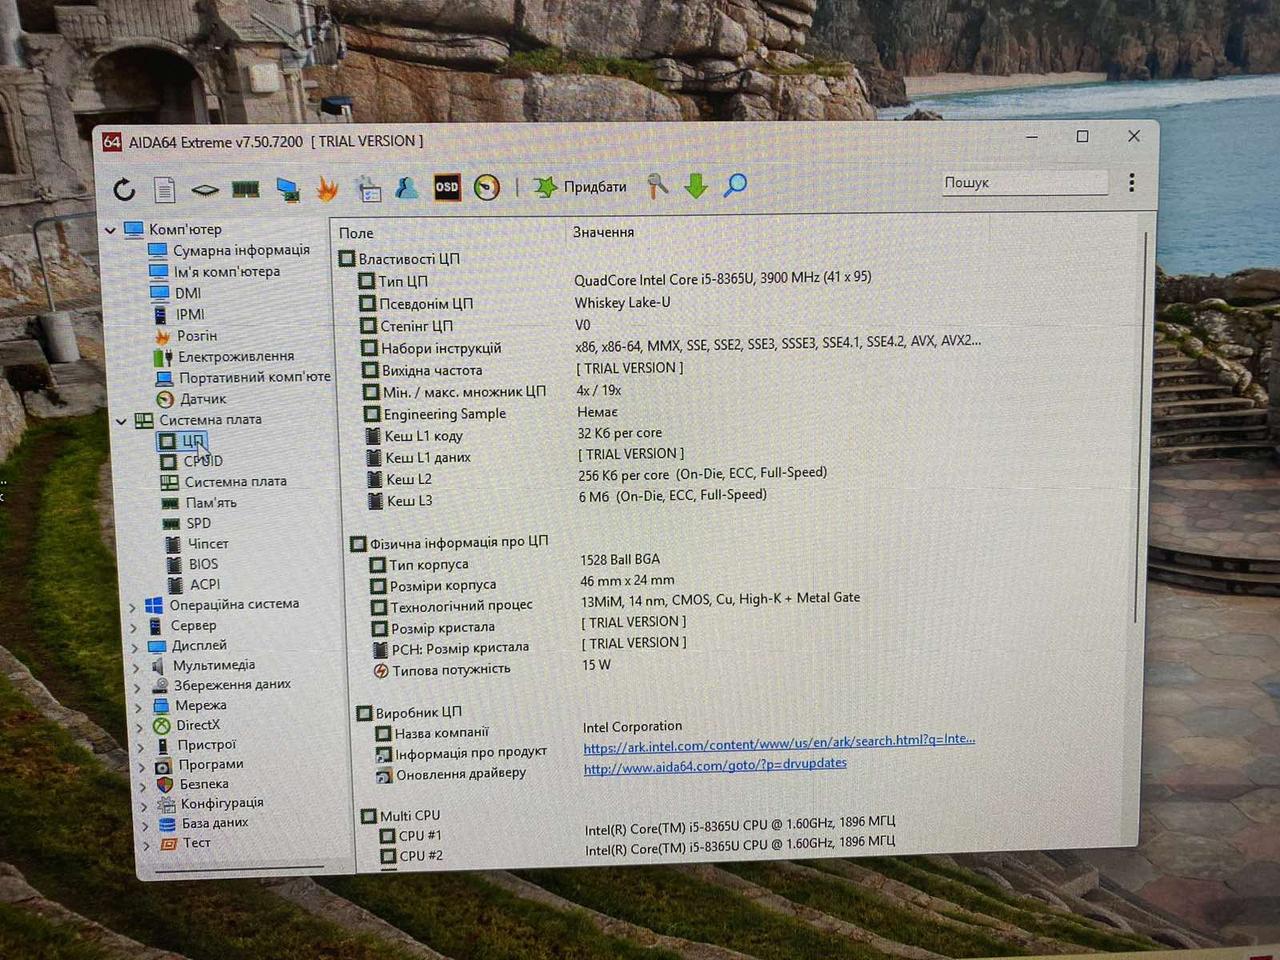Click into the Пошук search field

[x=1024, y=182]
